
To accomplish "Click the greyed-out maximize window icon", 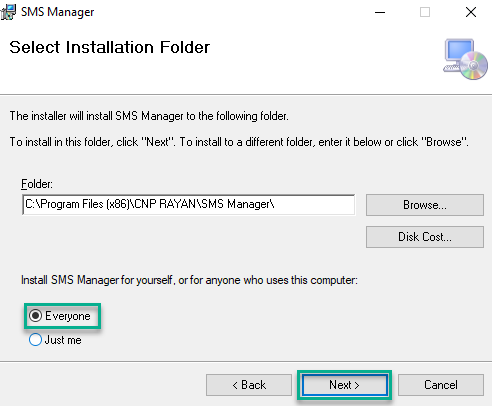I will (x=425, y=12).
